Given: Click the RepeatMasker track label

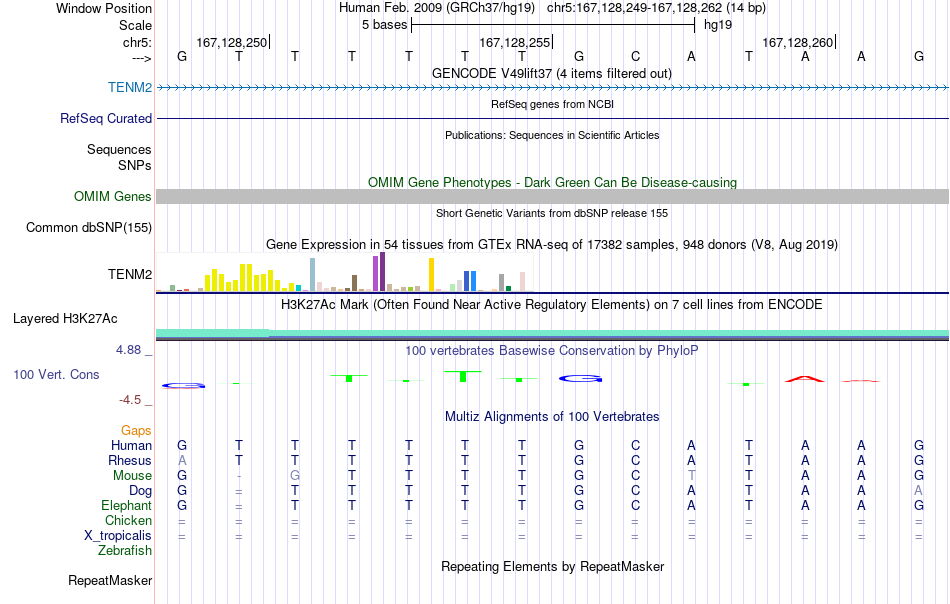Looking at the screenshot, I should pos(110,580).
